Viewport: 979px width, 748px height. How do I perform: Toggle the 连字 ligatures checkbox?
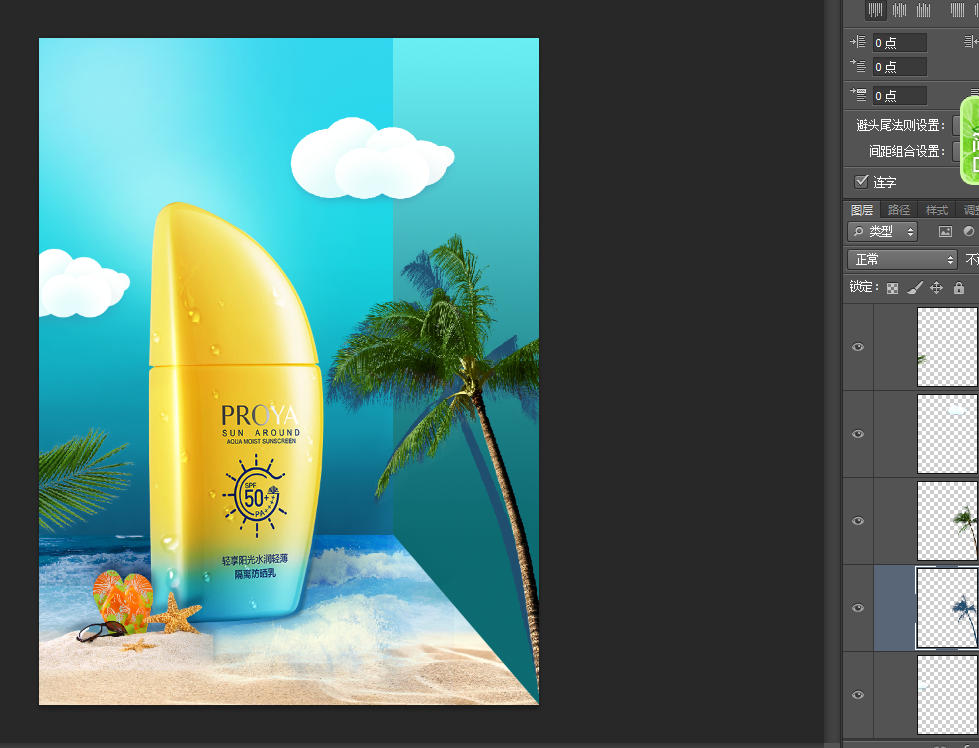pyautogui.click(x=862, y=182)
